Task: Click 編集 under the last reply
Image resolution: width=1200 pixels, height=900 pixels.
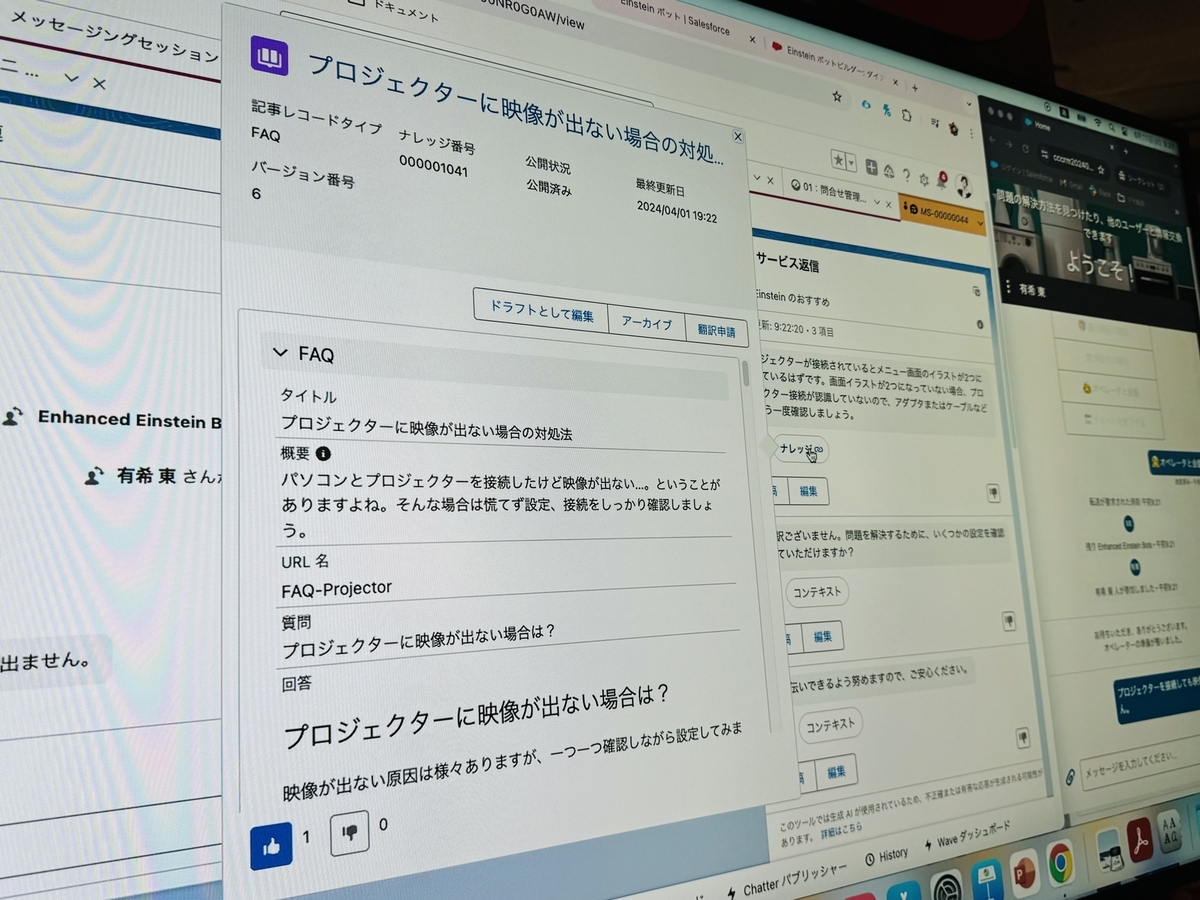Action: tap(836, 772)
